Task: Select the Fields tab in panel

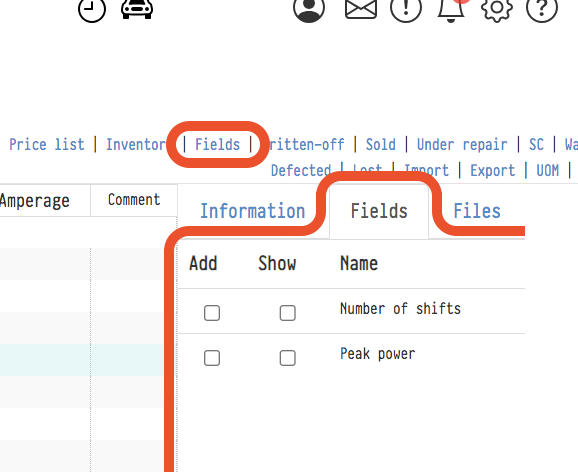Action: coord(379,211)
